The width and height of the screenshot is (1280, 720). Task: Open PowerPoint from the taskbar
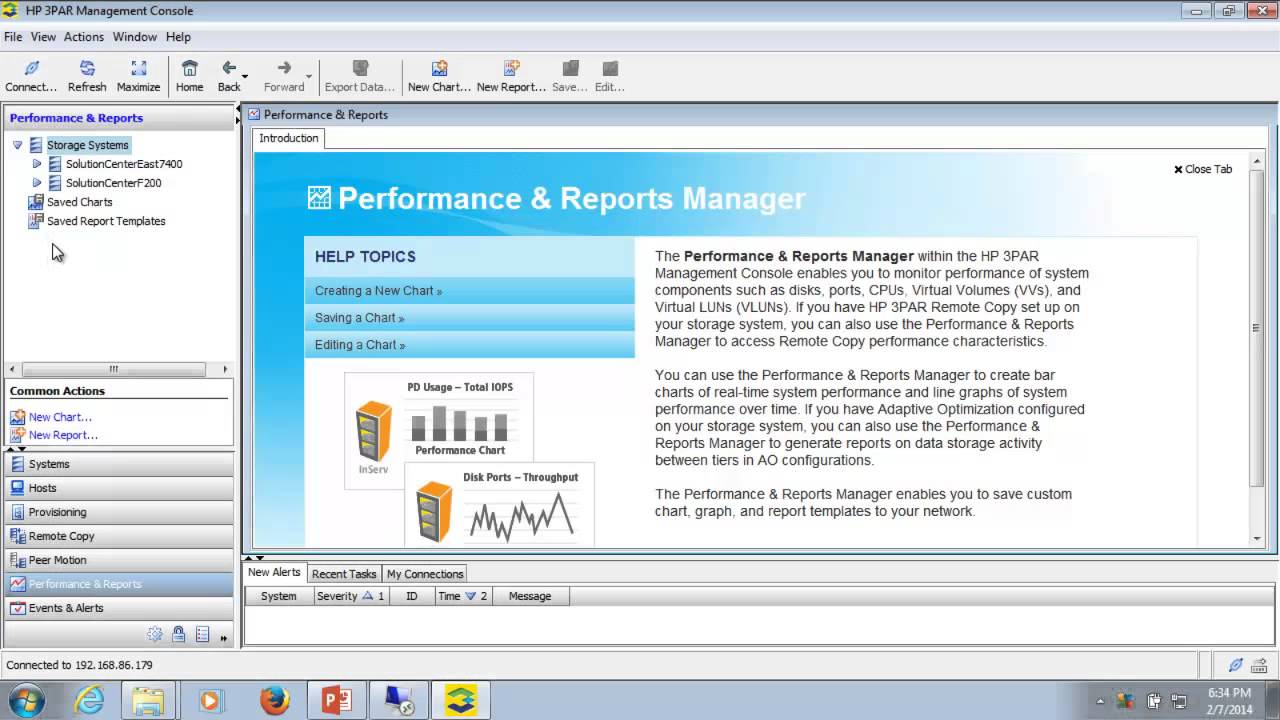336,700
